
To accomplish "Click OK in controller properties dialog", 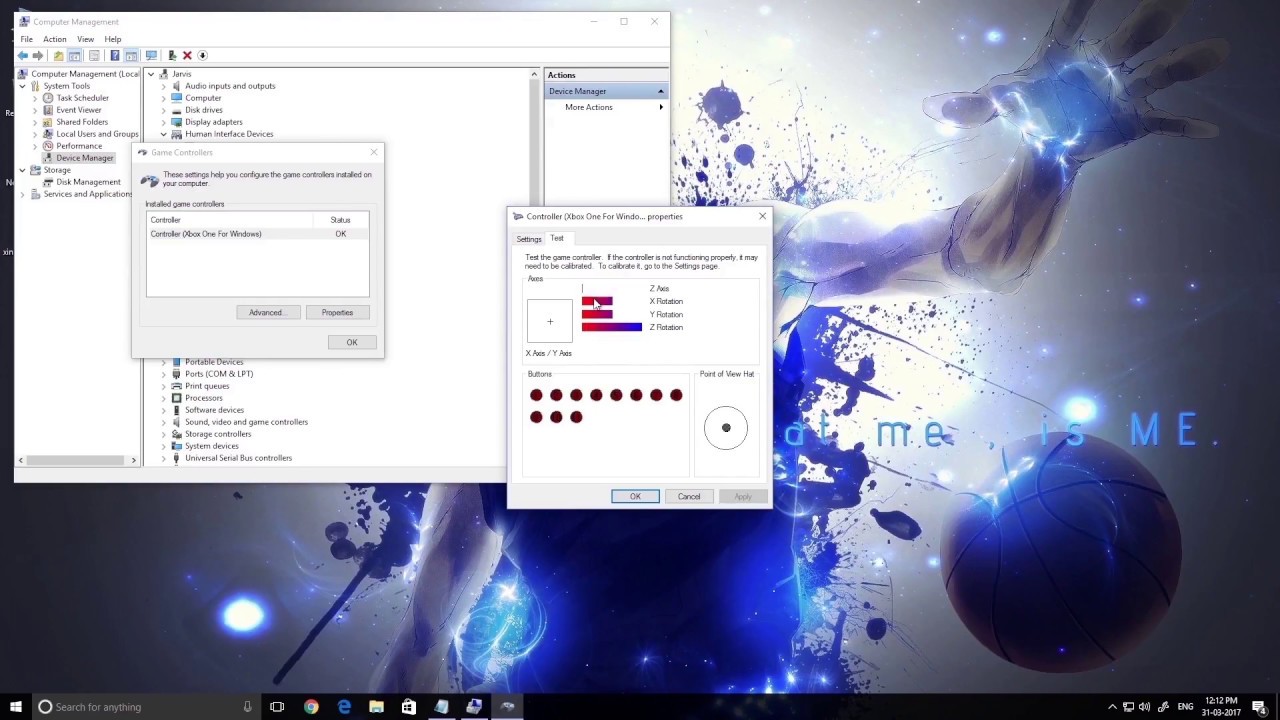I will 635,496.
